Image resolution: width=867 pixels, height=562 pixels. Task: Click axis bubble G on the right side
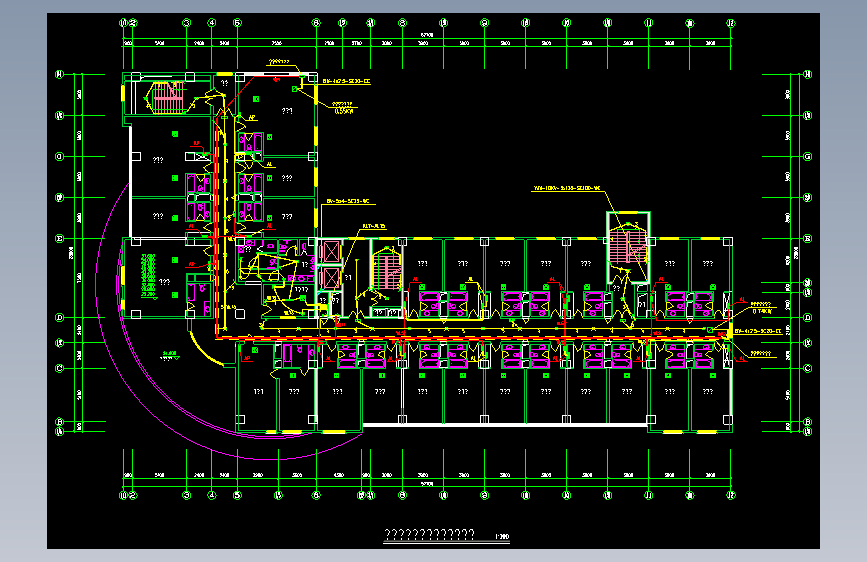807,157
